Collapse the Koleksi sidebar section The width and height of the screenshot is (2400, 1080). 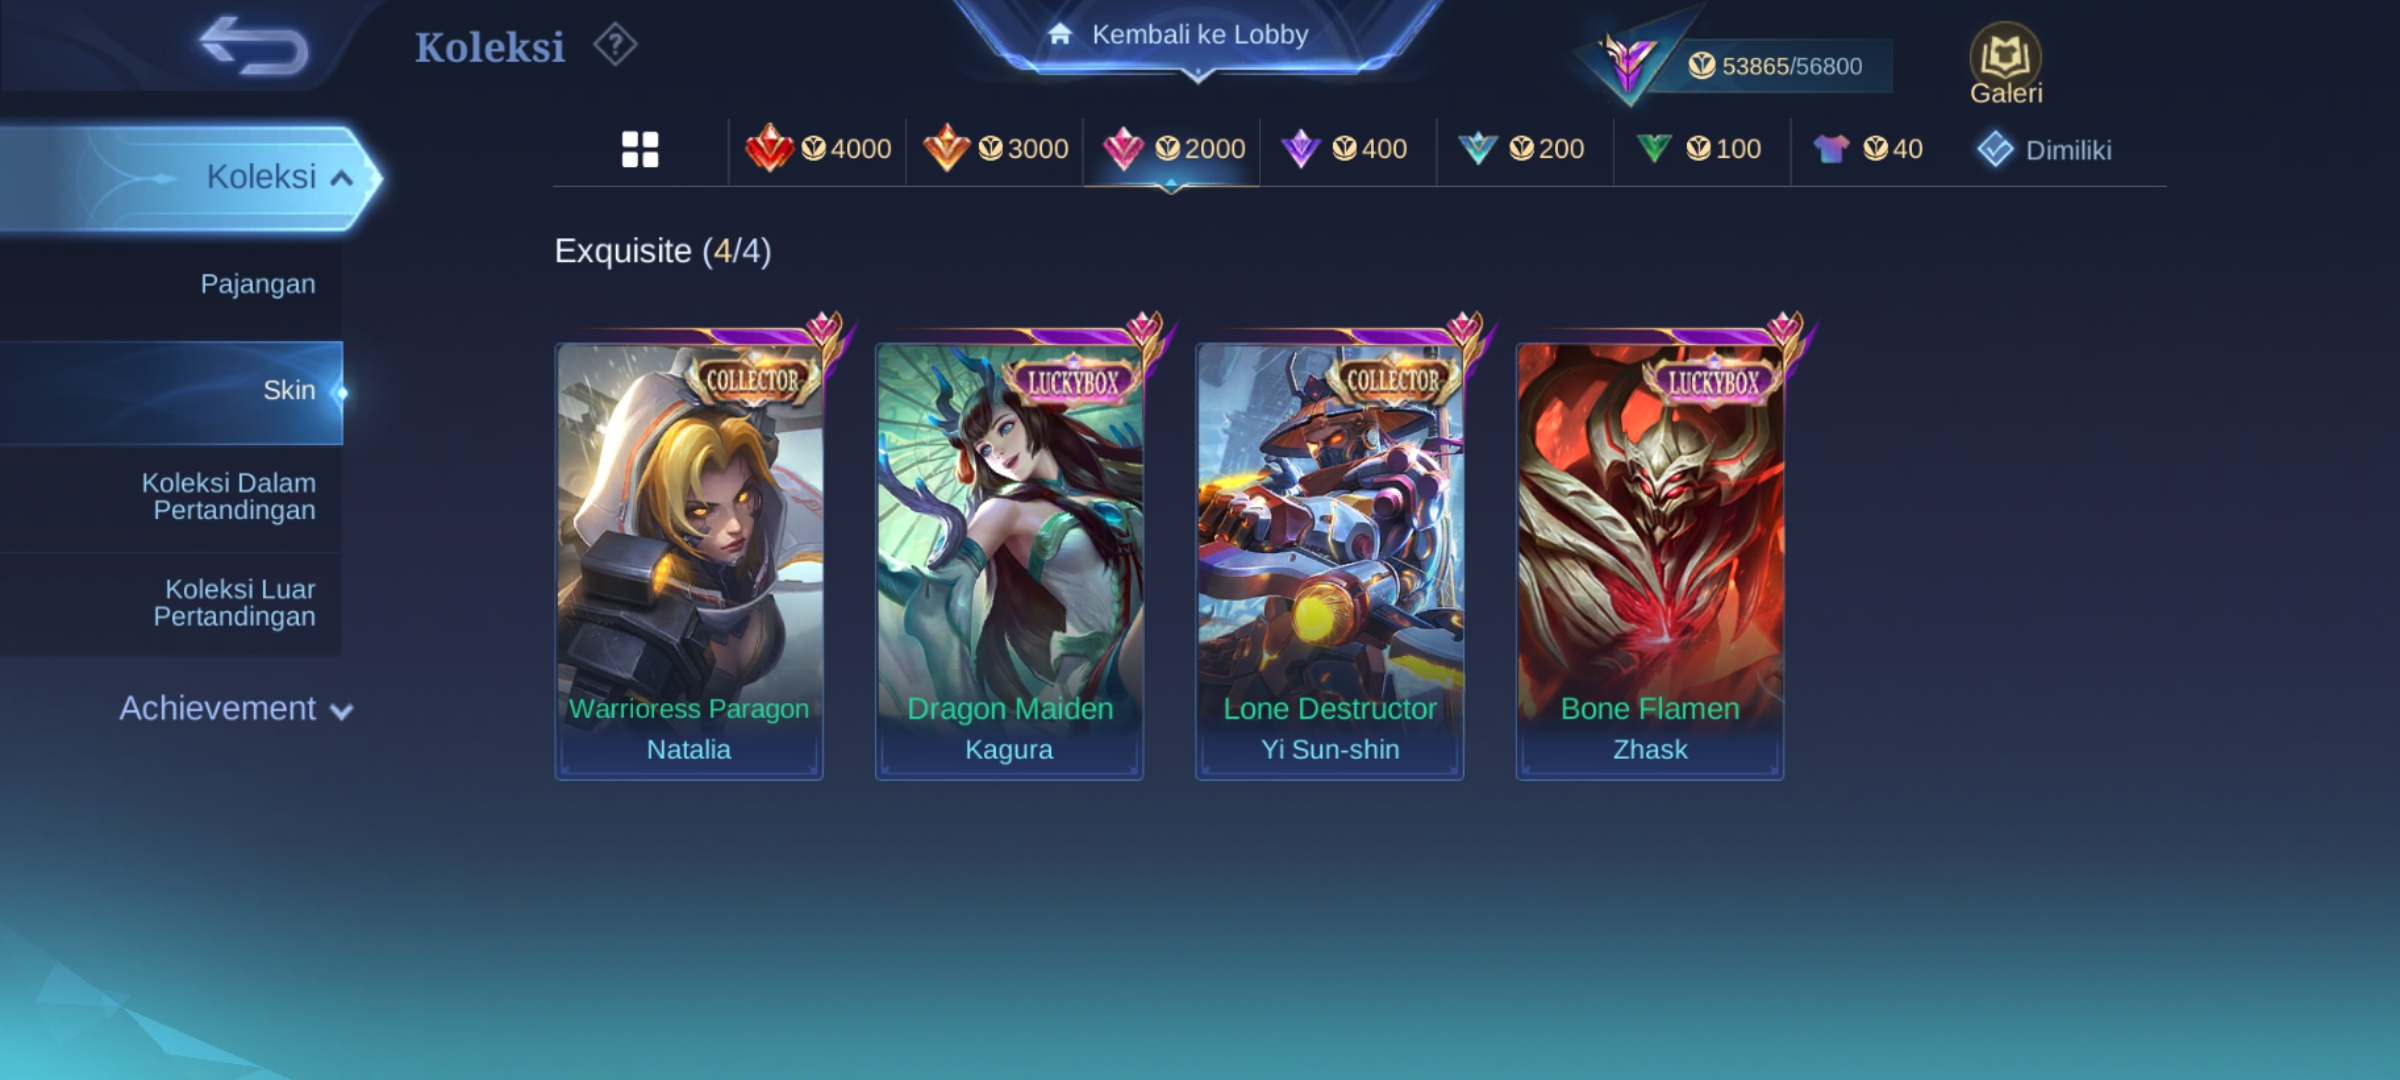pyautogui.click(x=190, y=178)
